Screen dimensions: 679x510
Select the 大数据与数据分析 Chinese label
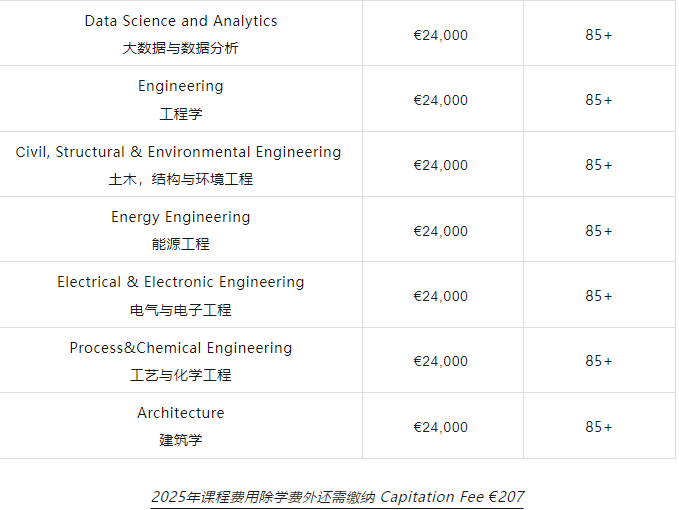click(x=181, y=48)
